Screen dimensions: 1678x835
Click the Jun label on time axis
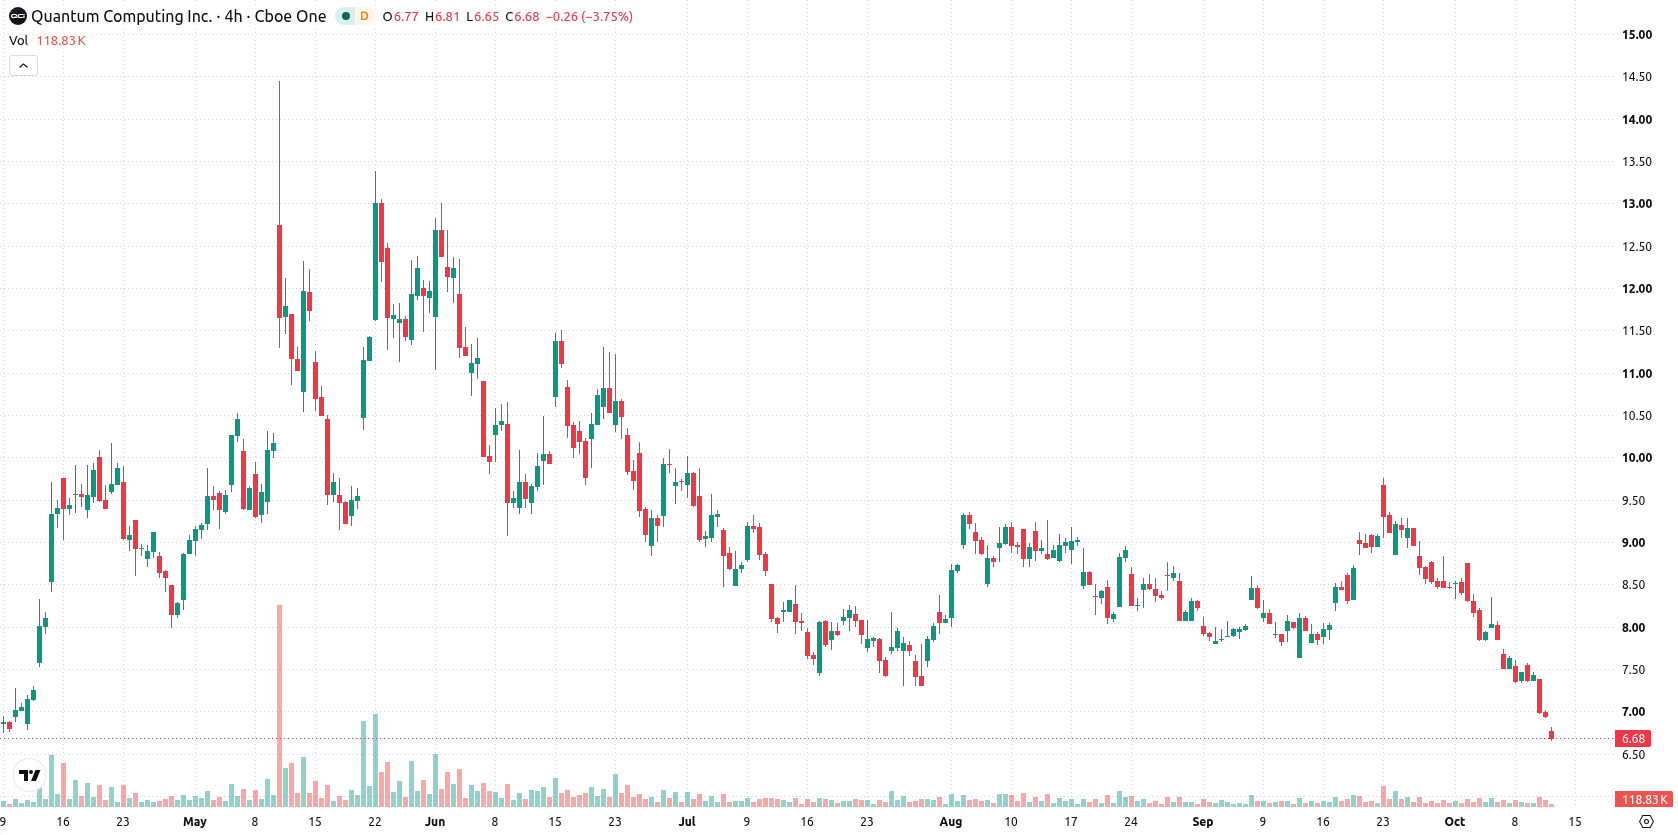[435, 822]
